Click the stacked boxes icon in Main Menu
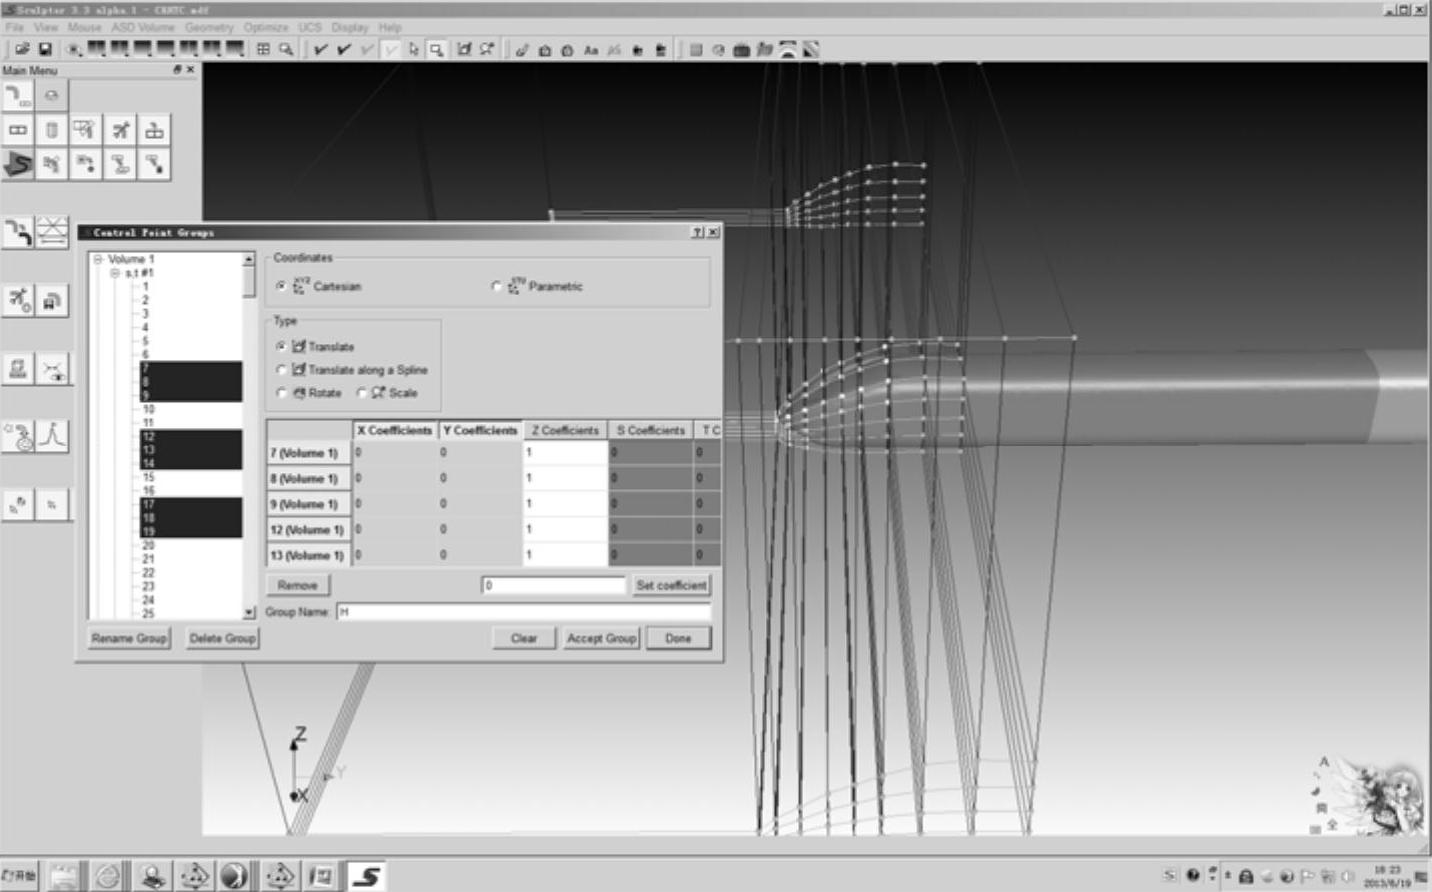The width and height of the screenshot is (1432, 892). tap(155, 130)
